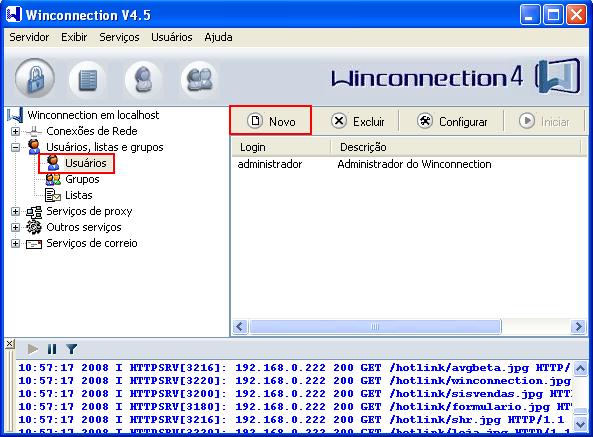The width and height of the screenshot is (593, 437).
Task: Select Winconnection em localhost root item
Action: [x=93, y=115]
